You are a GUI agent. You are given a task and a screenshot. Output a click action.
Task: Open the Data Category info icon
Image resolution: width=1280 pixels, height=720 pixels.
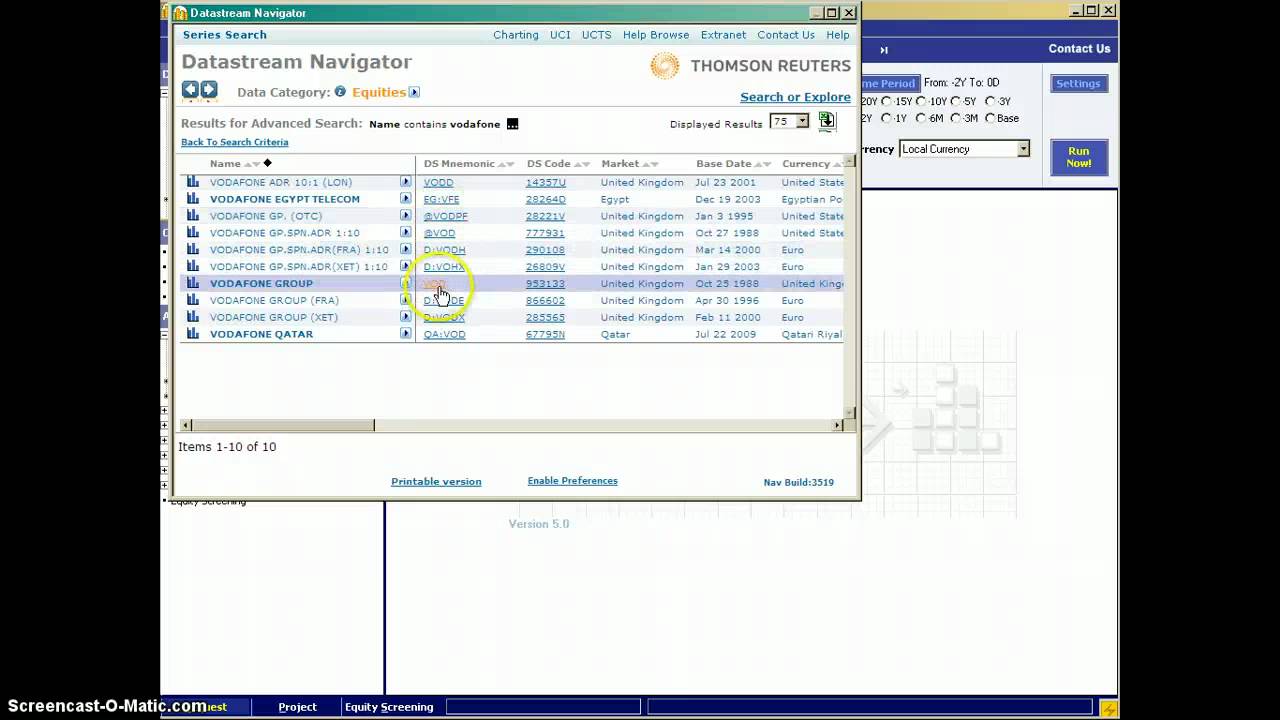click(x=340, y=92)
